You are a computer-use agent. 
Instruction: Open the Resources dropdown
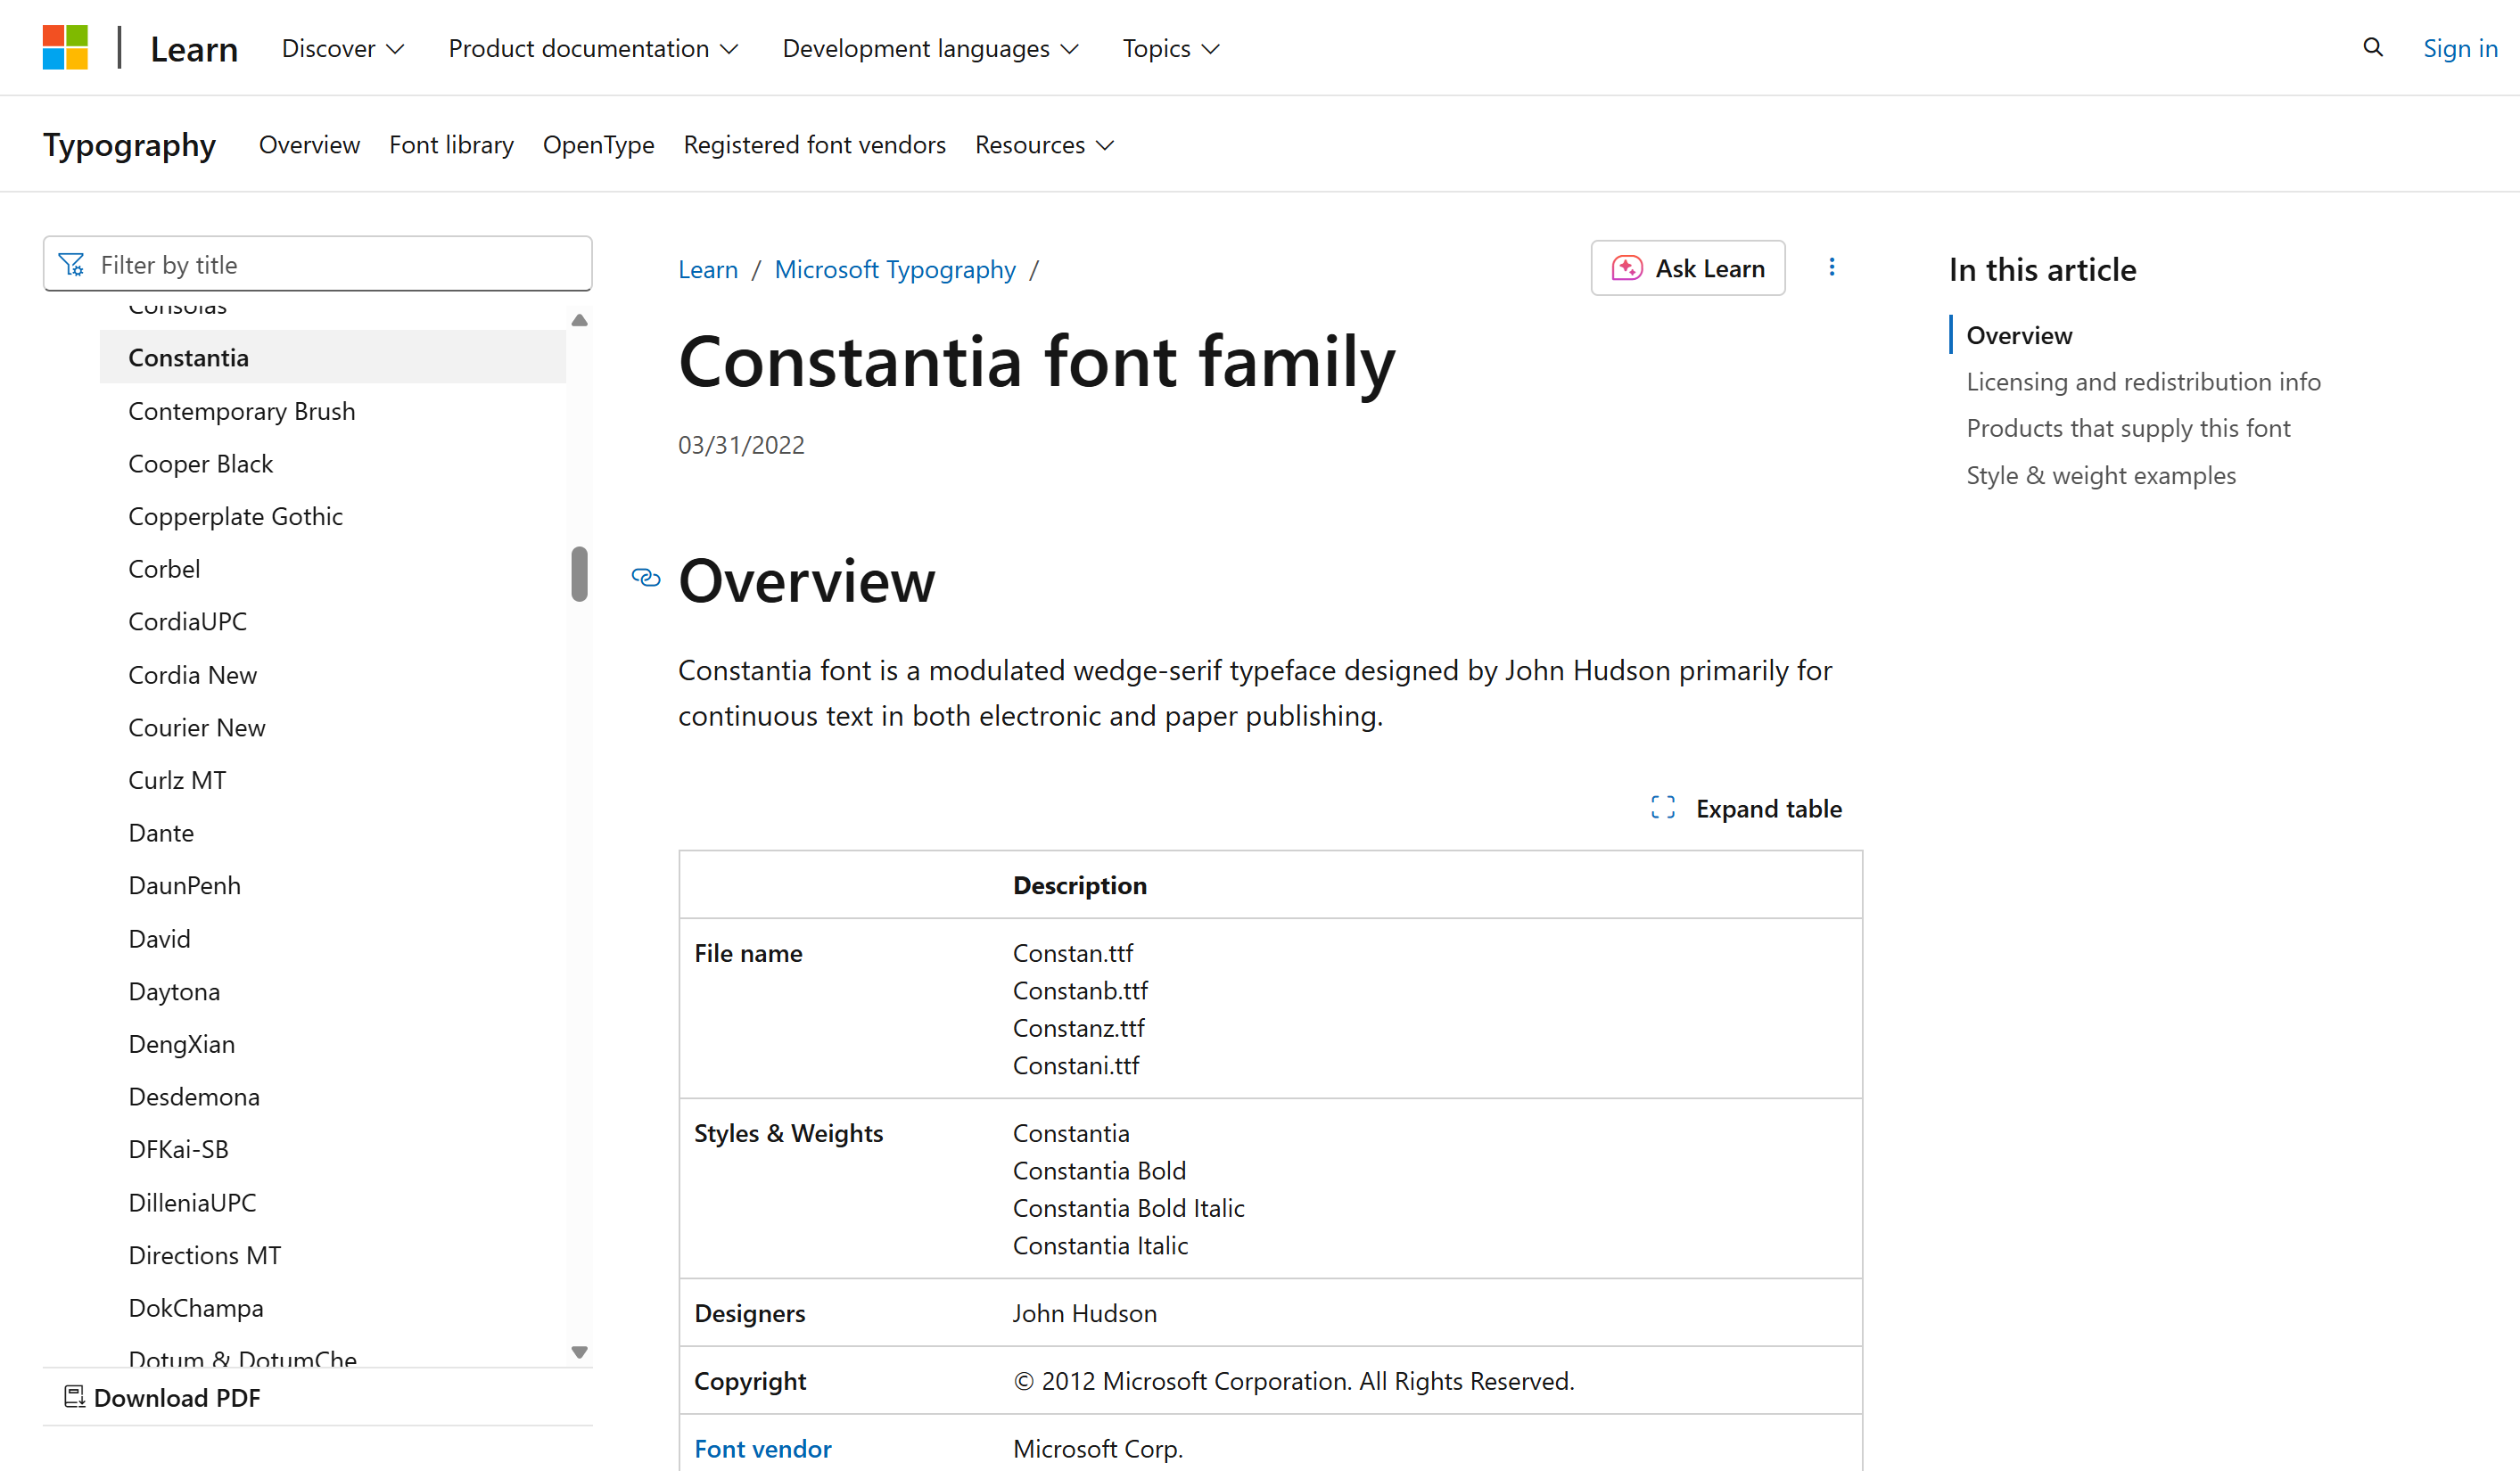pyautogui.click(x=1043, y=144)
